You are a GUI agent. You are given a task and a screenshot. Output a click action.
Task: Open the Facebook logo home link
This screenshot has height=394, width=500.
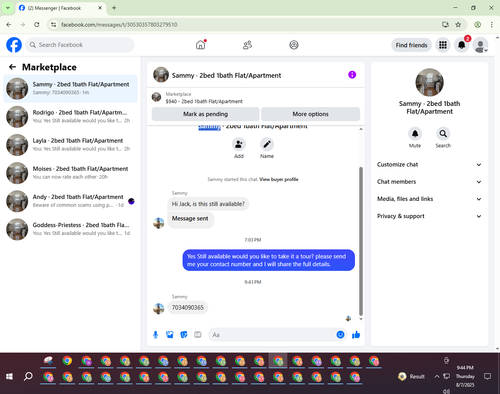pyautogui.click(x=14, y=45)
